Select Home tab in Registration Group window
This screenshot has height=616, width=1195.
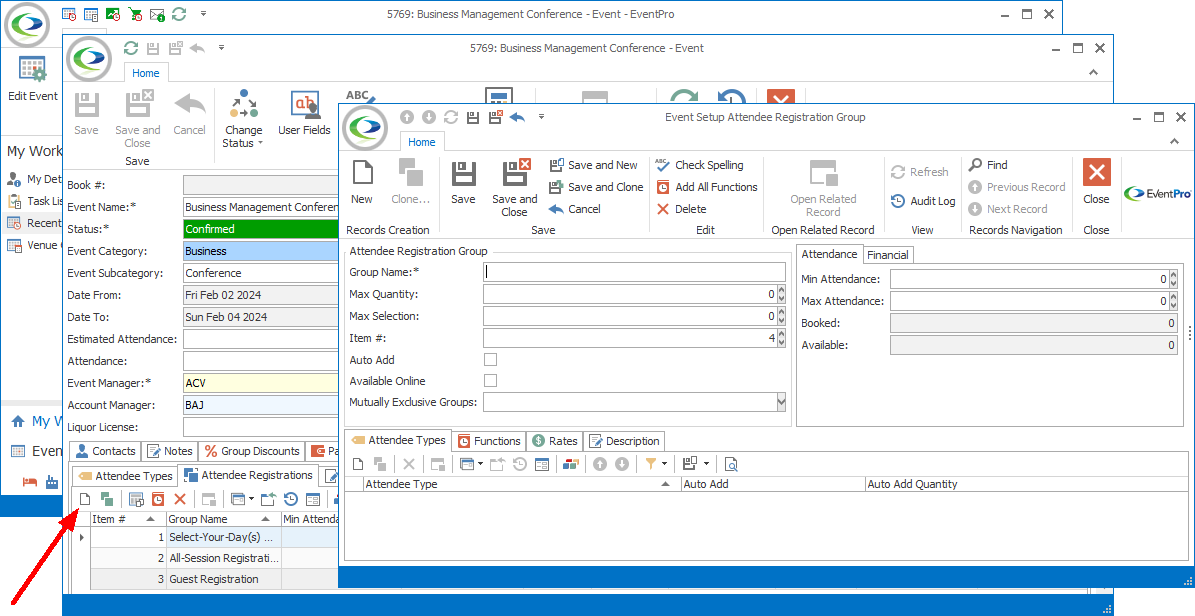point(421,142)
